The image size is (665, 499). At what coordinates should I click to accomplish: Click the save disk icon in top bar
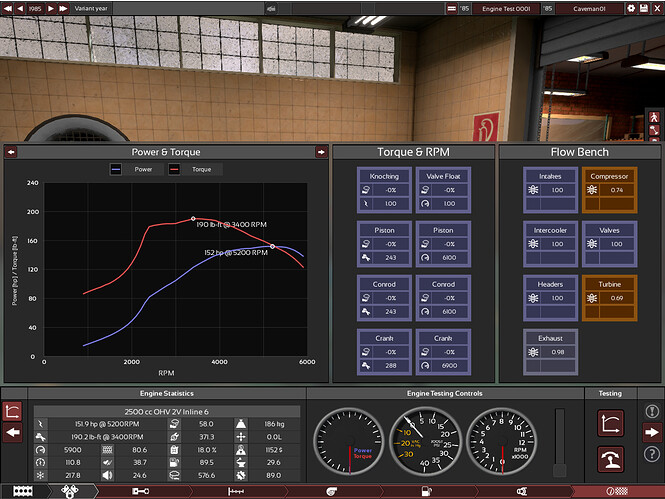point(270,8)
